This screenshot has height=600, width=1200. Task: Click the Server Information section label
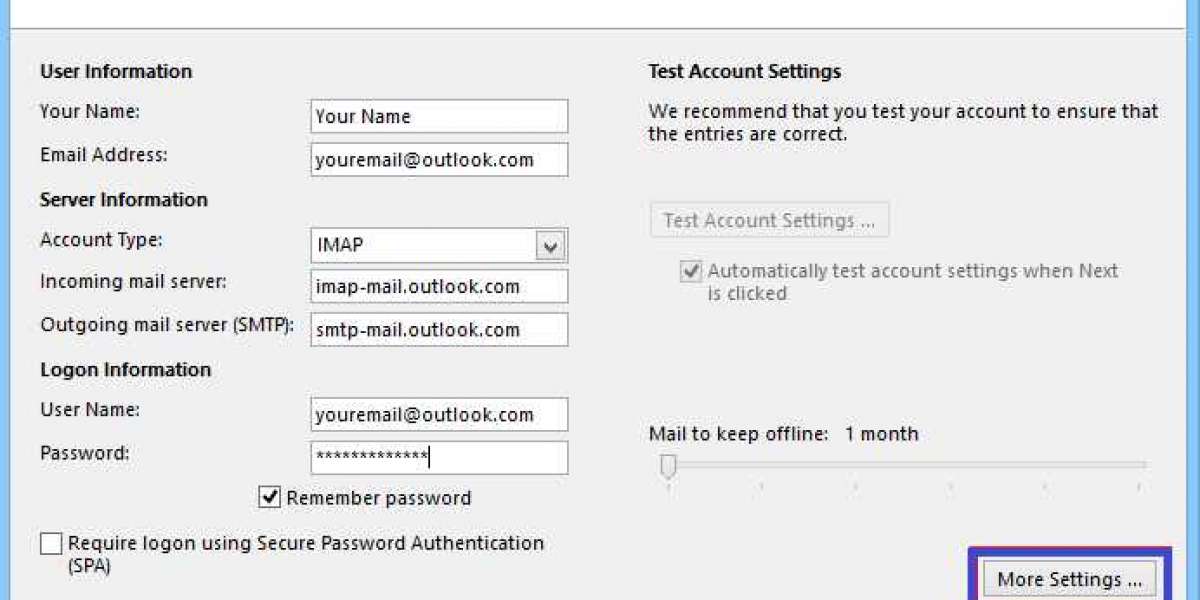pyautogui.click(x=124, y=200)
